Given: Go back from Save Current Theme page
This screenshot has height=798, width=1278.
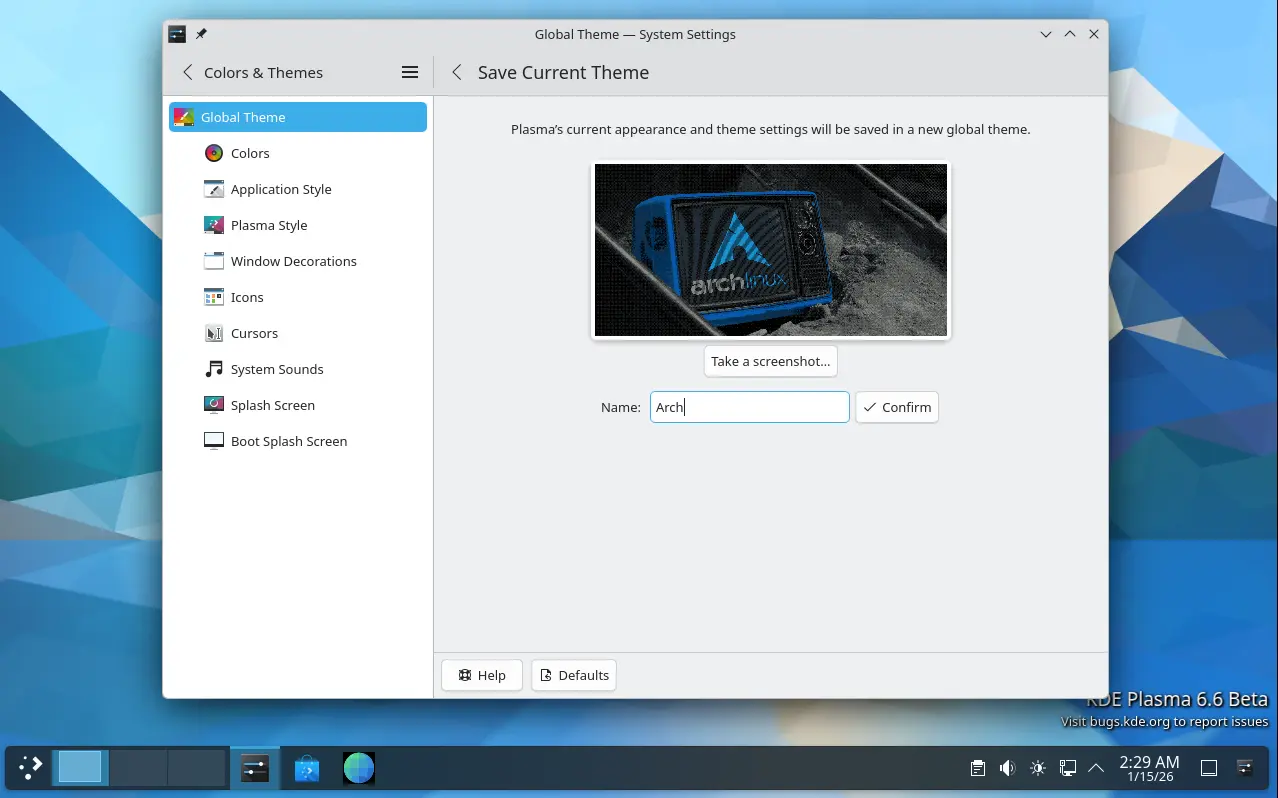Looking at the screenshot, I should point(457,72).
